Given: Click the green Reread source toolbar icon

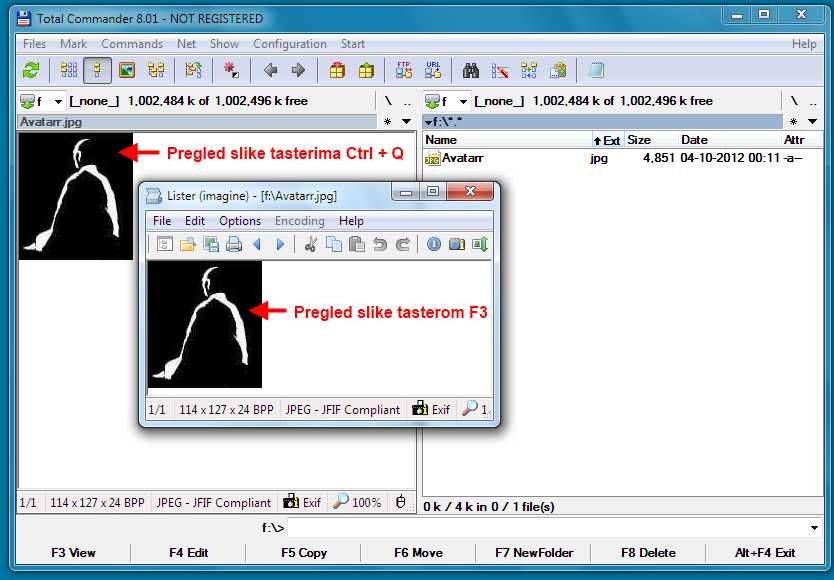Looking at the screenshot, I should 31,70.
